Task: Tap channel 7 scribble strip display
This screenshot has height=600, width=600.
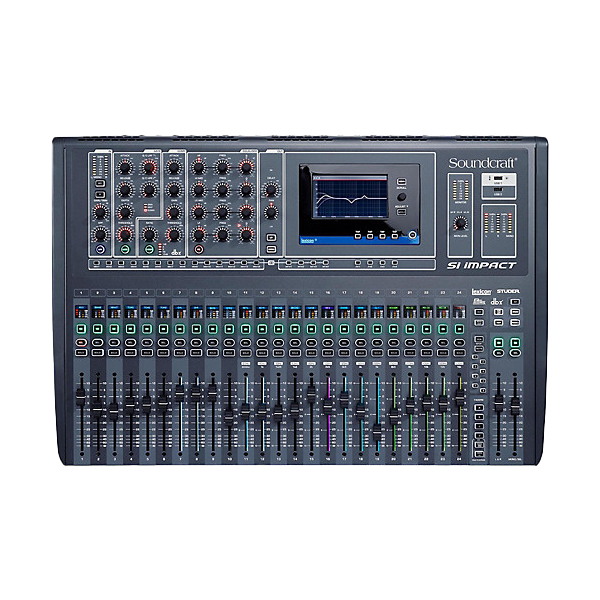Action: click(180, 311)
